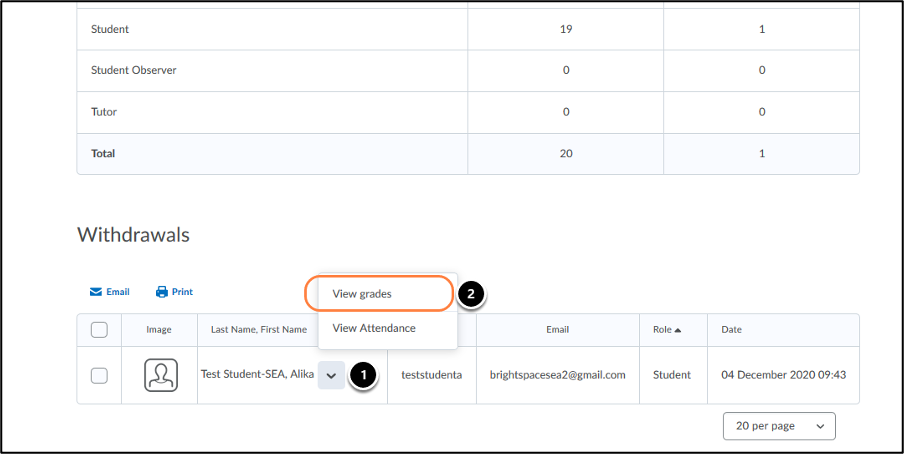Screen dimensions: 904x454
Task: Open the dropdown arrow beside Test Student-SEA, Alika
Action: (331, 375)
